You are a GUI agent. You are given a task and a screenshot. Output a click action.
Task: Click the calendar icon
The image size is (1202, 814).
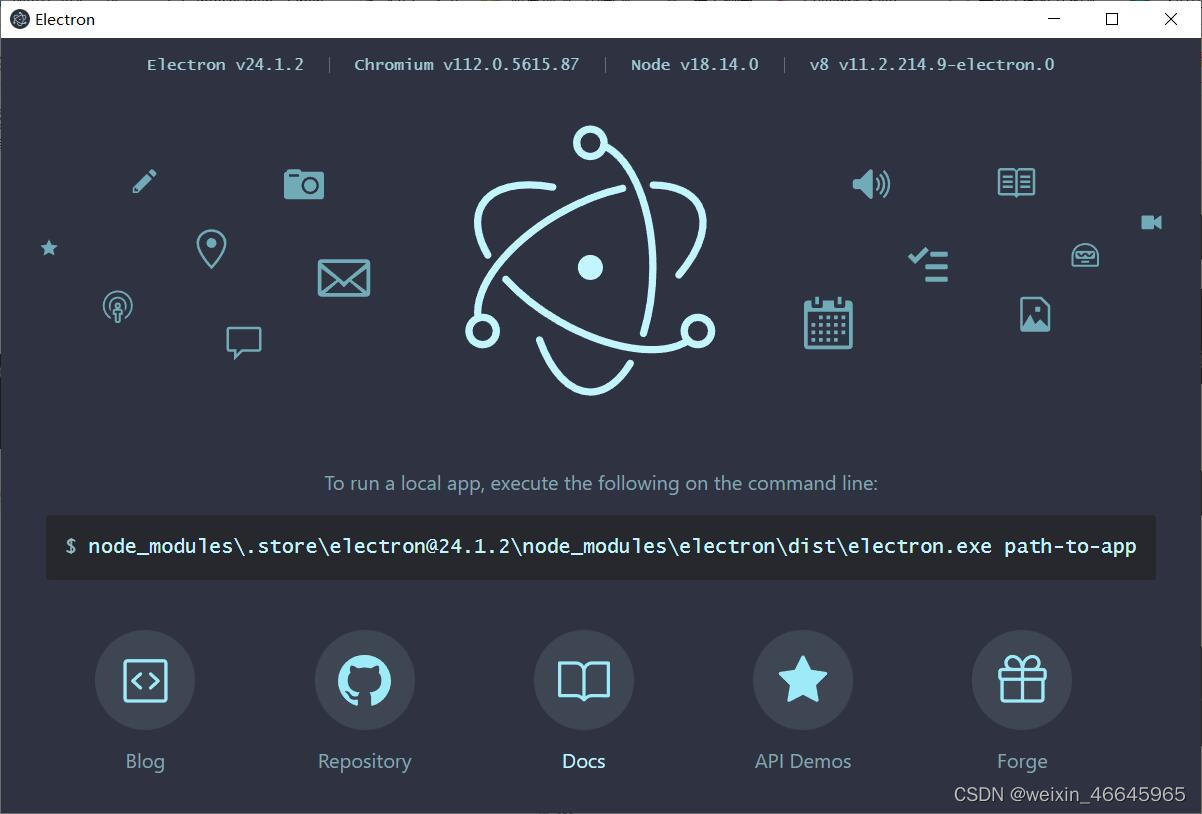click(x=827, y=322)
